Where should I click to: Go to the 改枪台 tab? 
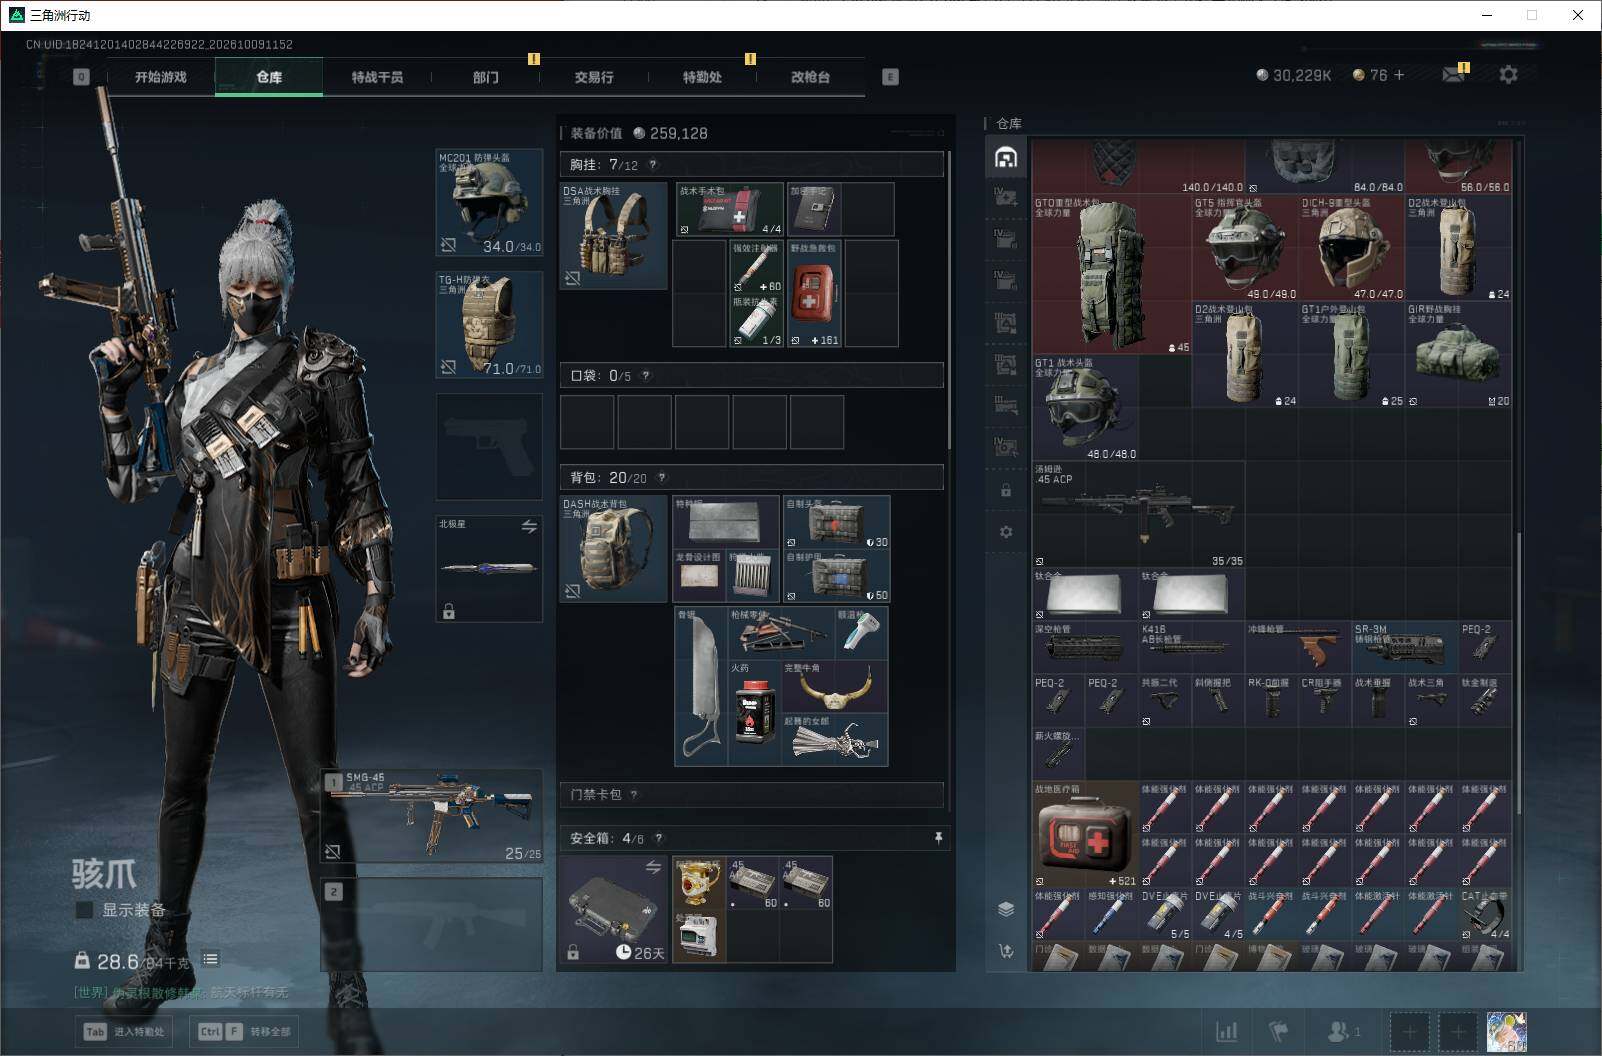(x=810, y=77)
